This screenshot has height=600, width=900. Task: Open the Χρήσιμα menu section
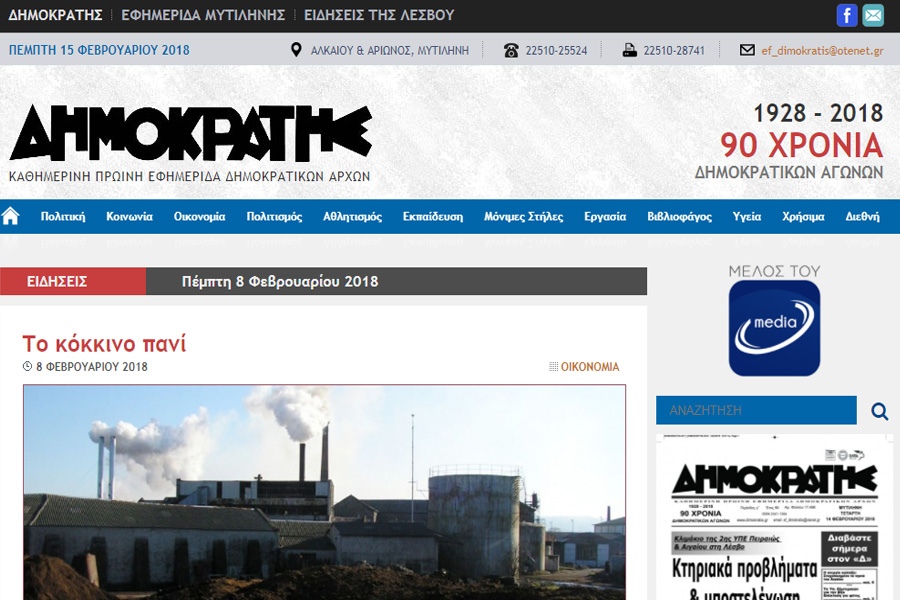pos(803,217)
